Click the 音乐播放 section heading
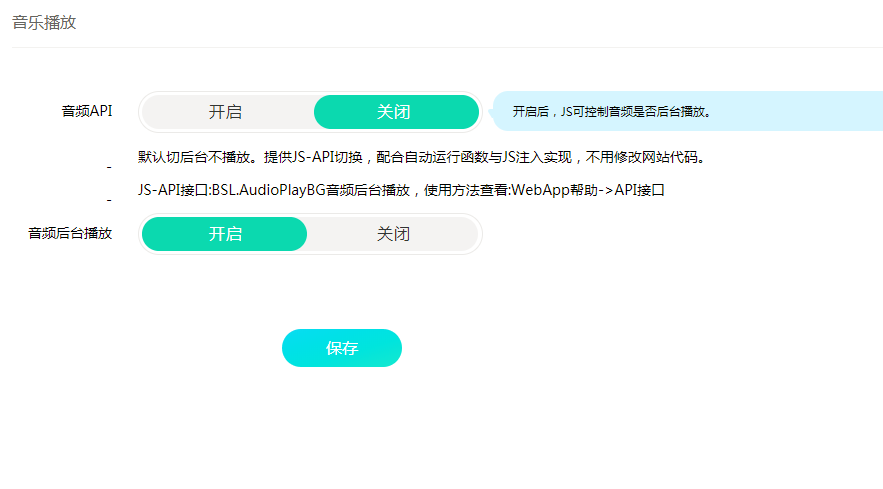 [x=44, y=23]
